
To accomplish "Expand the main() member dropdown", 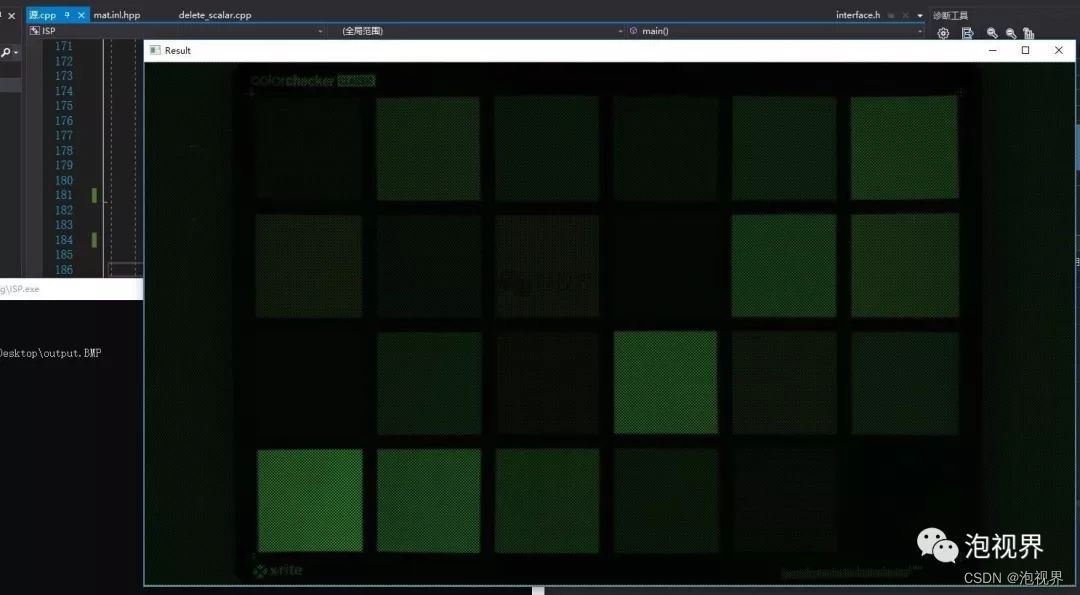I will point(920,31).
